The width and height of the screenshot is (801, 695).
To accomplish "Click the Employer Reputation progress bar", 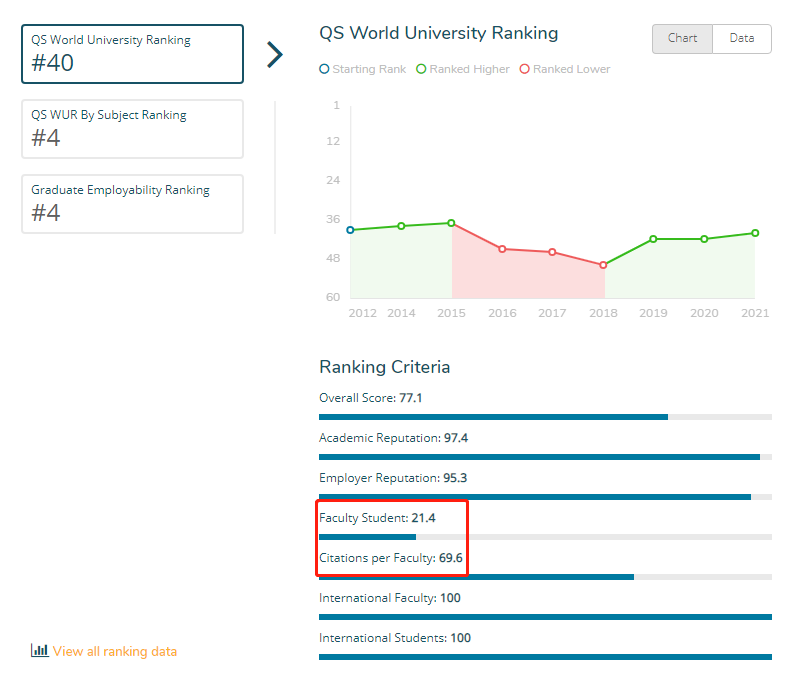I will pos(545,497).
